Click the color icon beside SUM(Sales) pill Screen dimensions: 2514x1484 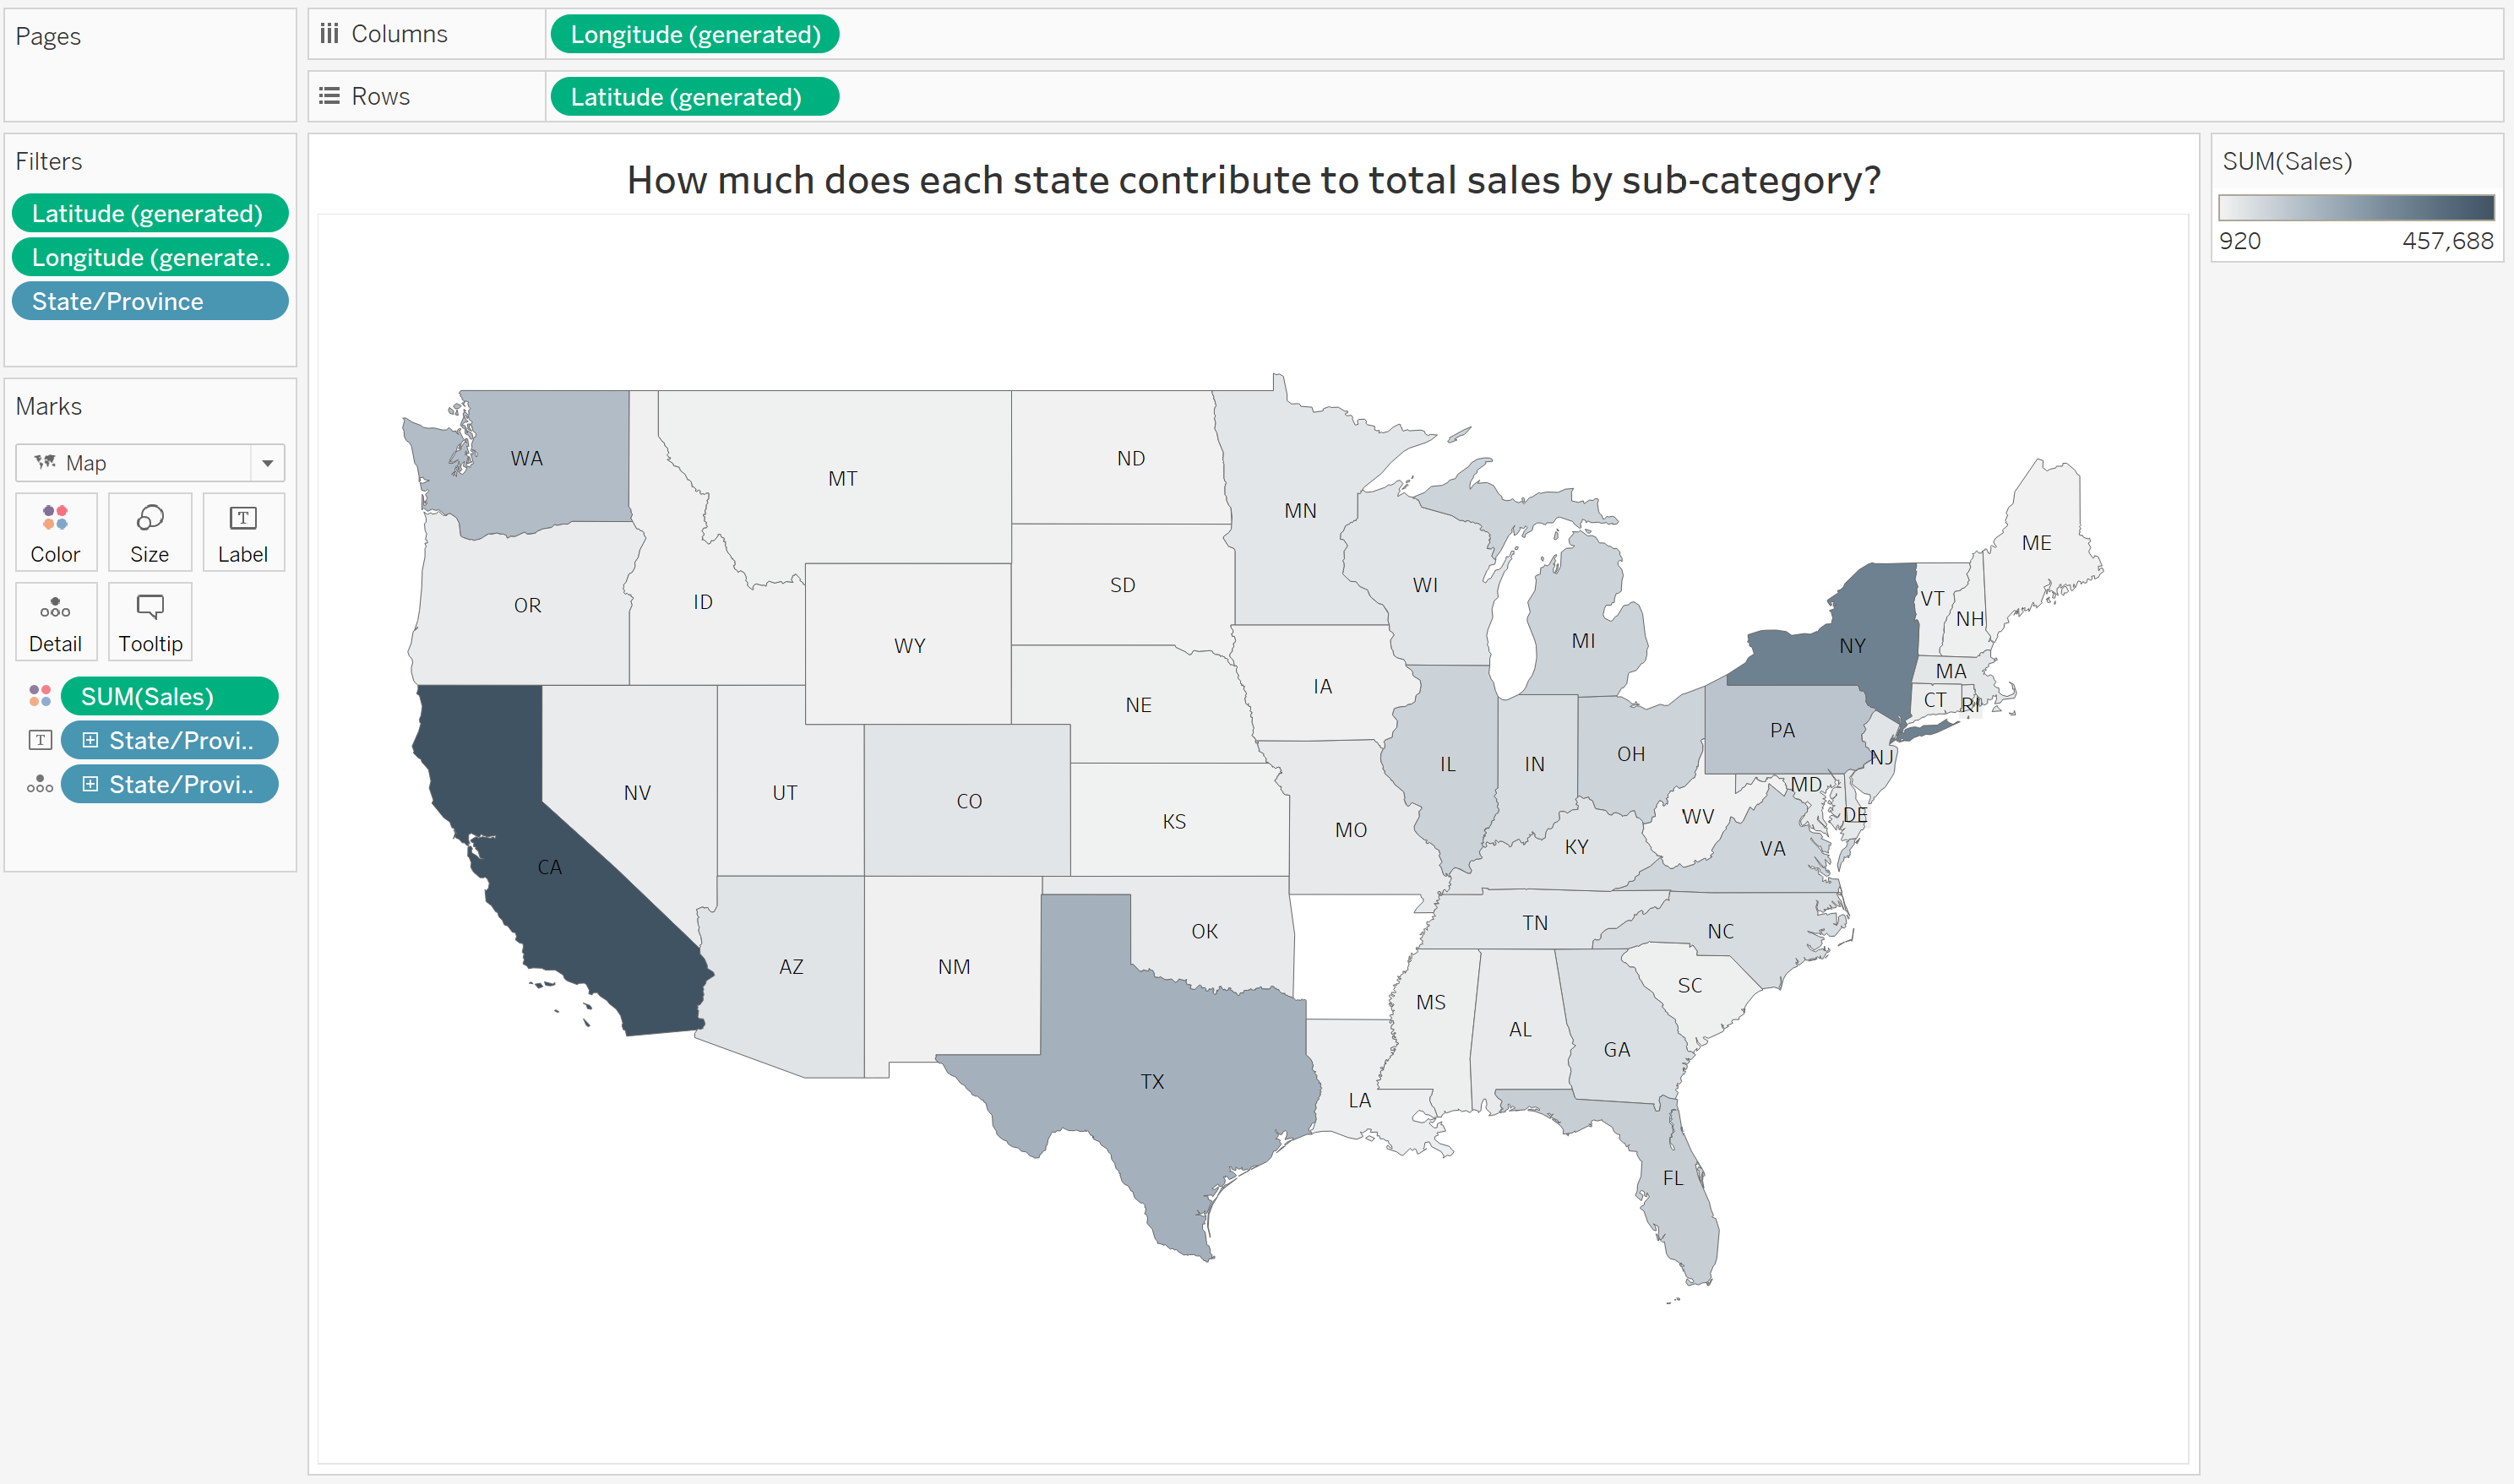pyautogui.click(x=40, y=696)
